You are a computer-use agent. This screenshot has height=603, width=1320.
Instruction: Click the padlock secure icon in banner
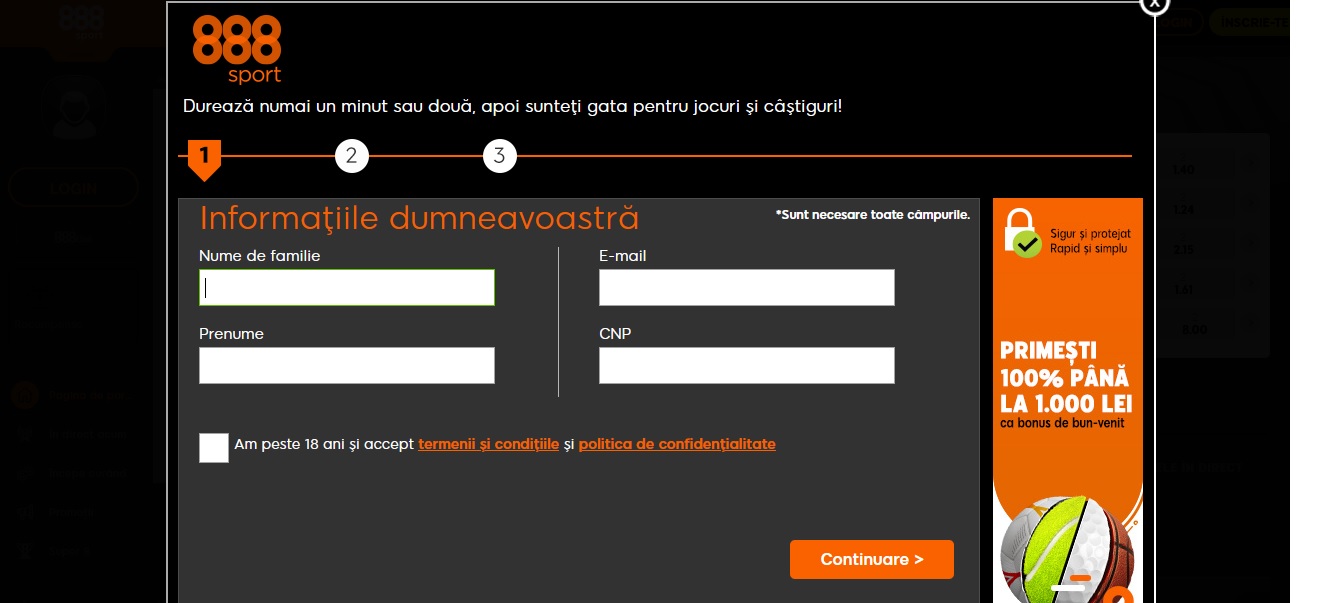(x=1022, y=232)
